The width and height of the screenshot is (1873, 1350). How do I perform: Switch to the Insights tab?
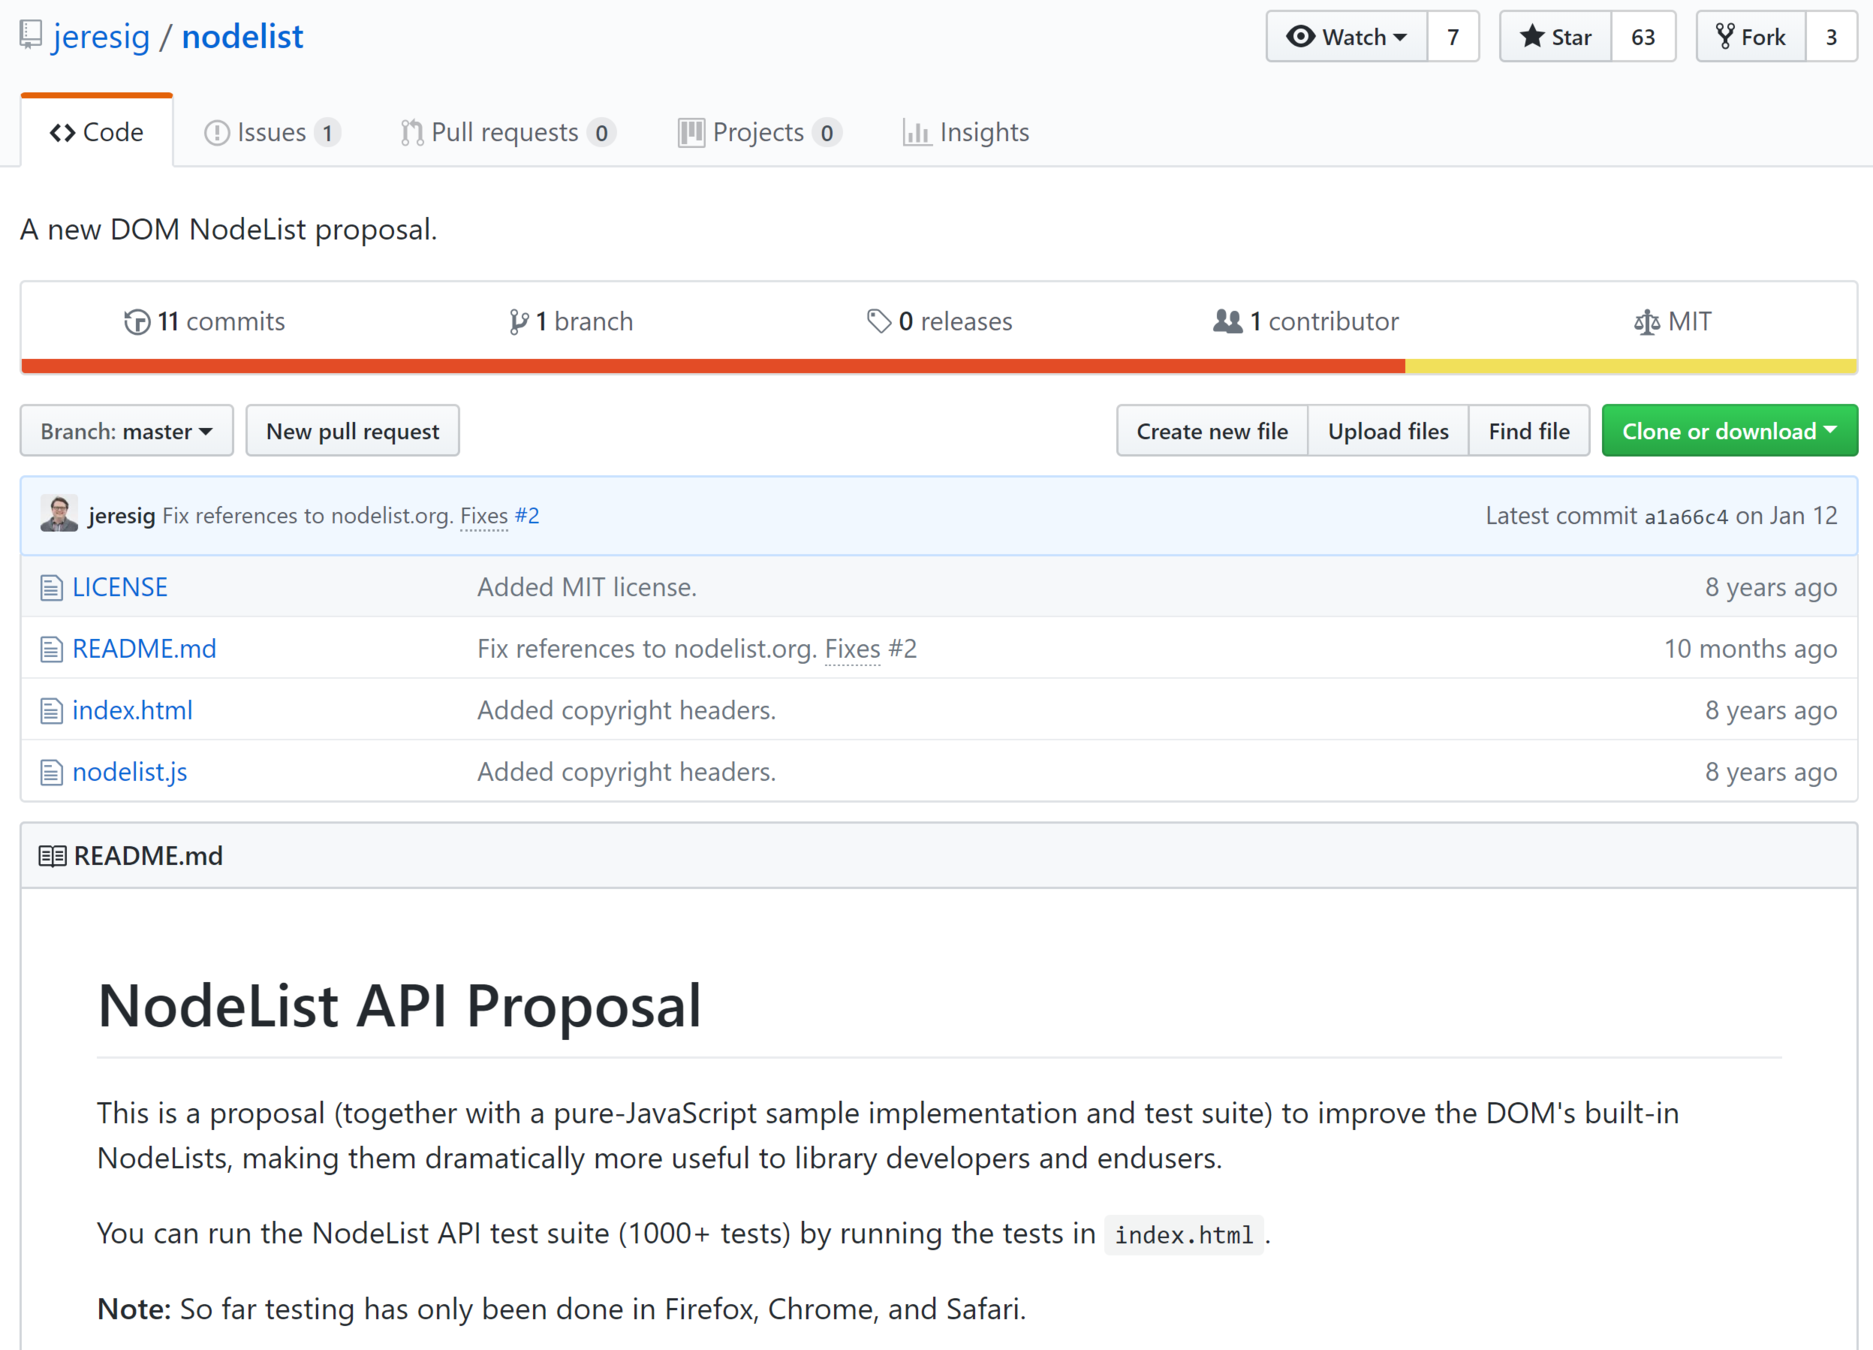pos(966,132)
